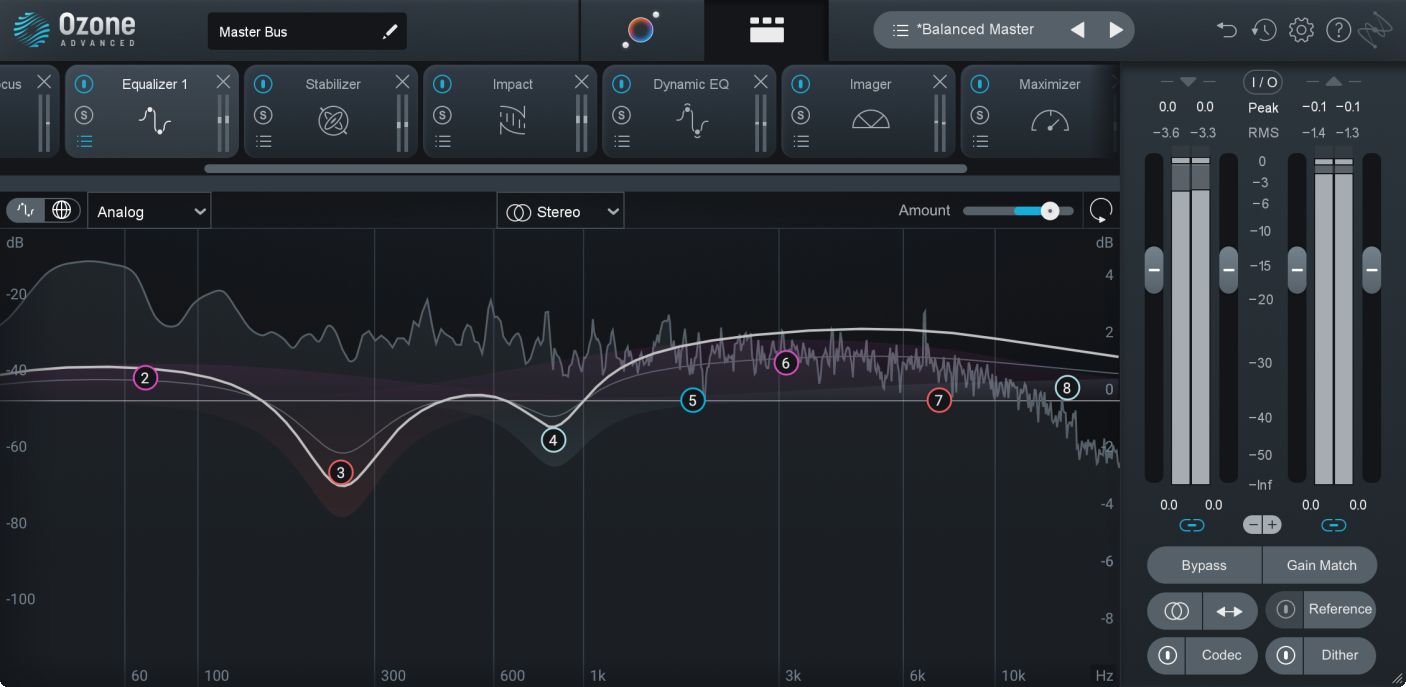The height and width of the screenshot is (687, 1406).
Task: Show the EQ curve view
Action: [27, 210]
